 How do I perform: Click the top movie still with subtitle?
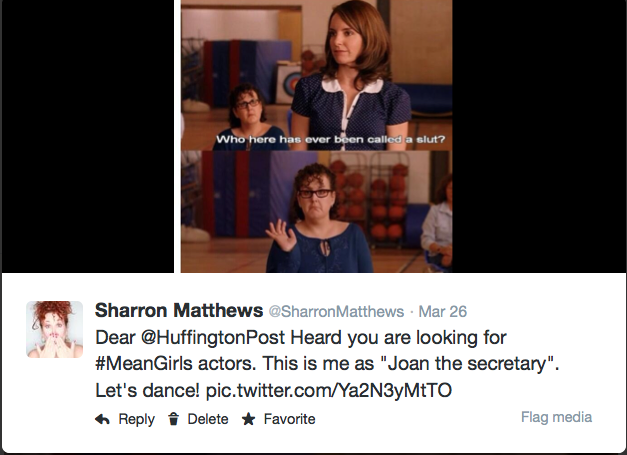[x=316, y=75]
